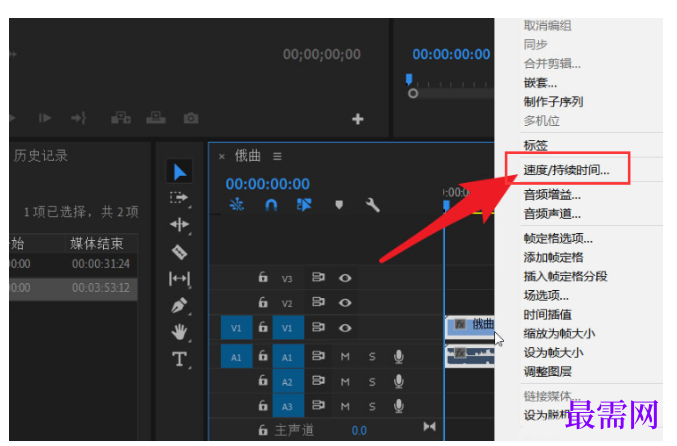Image resolution: width=677 pixels, height=446 pixels.
Task: Click the export frame camera button
Action: (x=191, y=118)
